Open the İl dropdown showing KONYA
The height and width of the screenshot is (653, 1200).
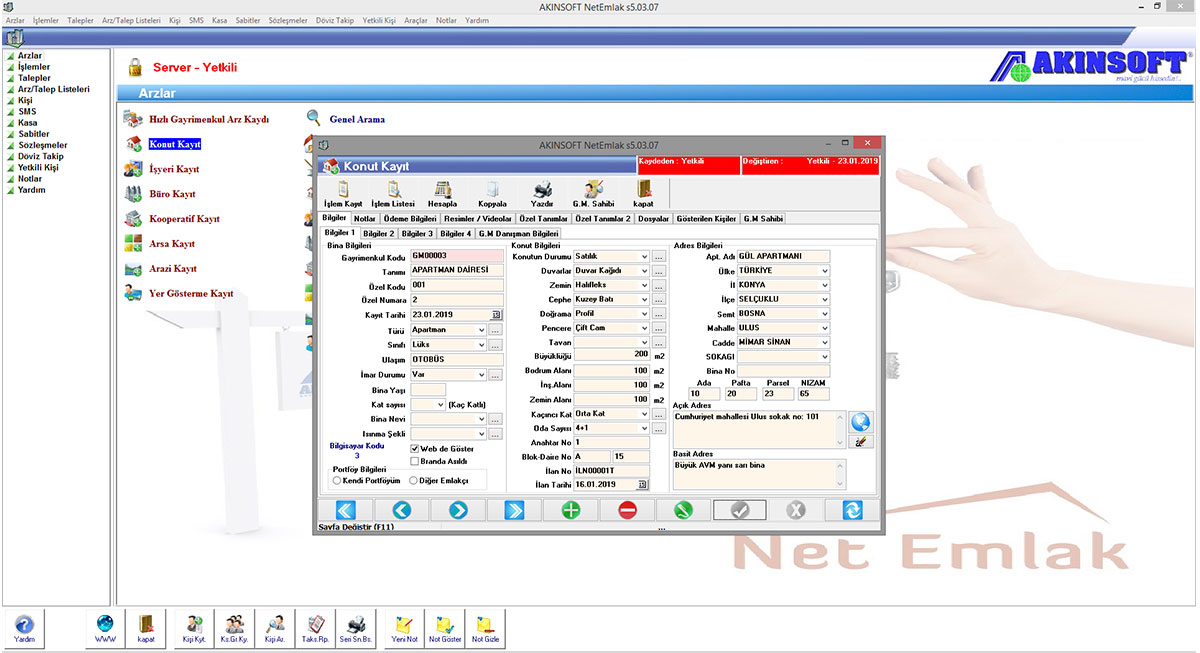pyautogui.click(x=826, y=284)
